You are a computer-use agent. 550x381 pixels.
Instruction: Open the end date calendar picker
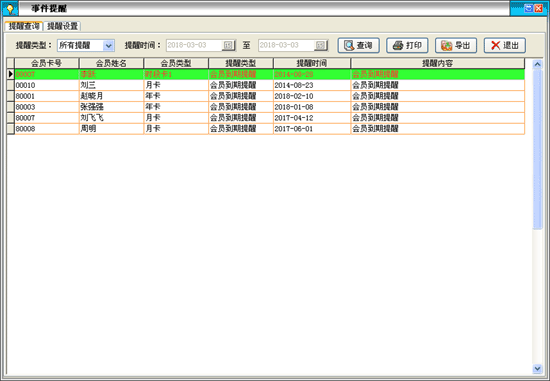[321, 45]
